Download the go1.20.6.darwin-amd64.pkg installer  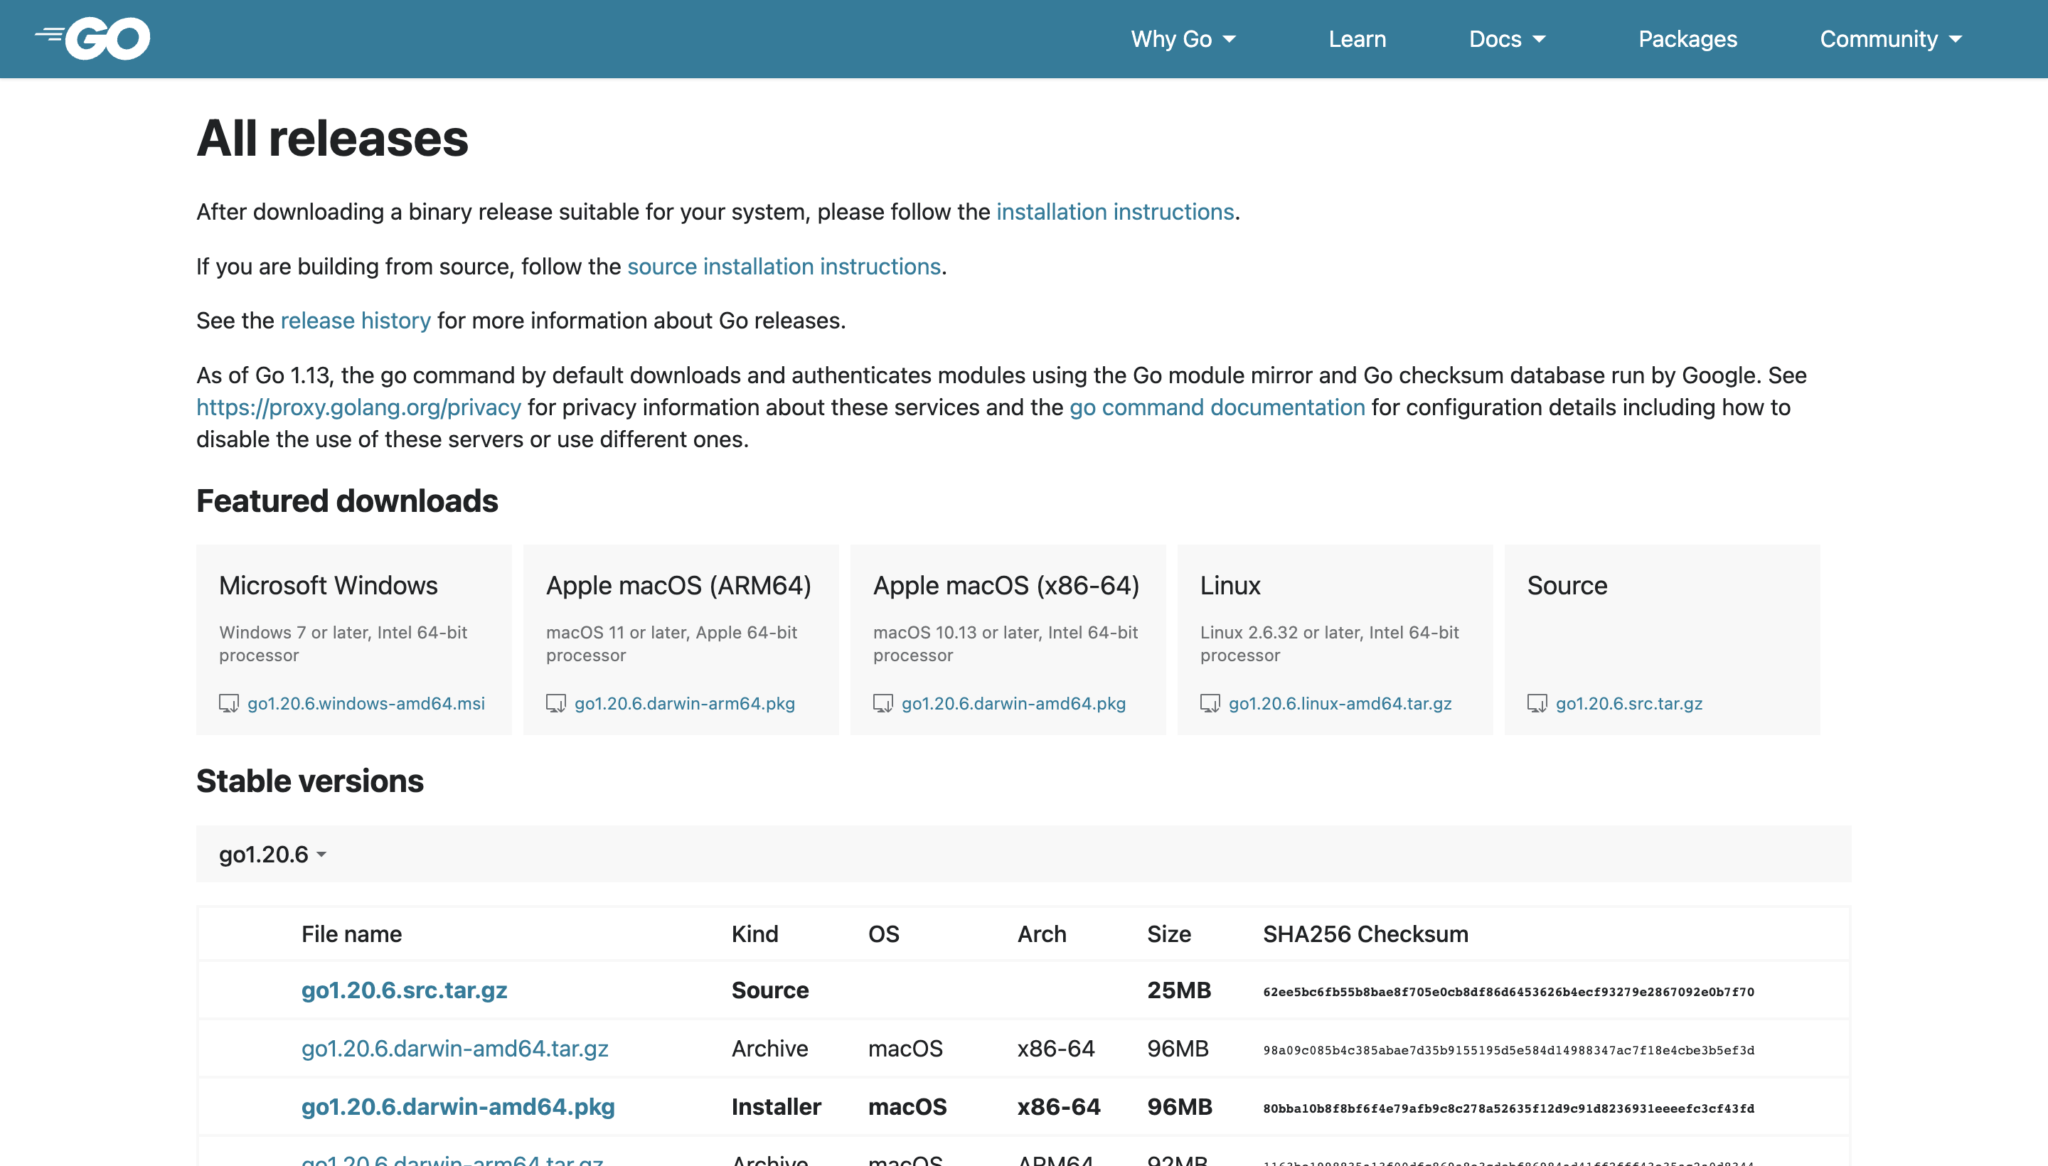[458, 1107]
